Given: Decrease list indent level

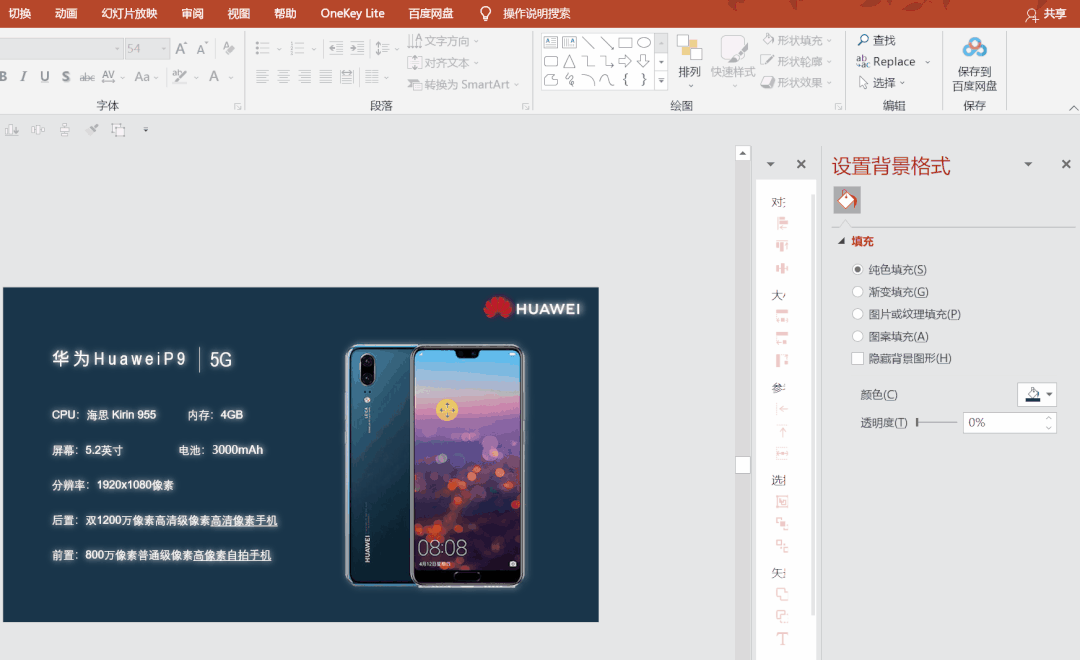Looking at the screenshot, I should pyautogui.click(x=336, y=48).
